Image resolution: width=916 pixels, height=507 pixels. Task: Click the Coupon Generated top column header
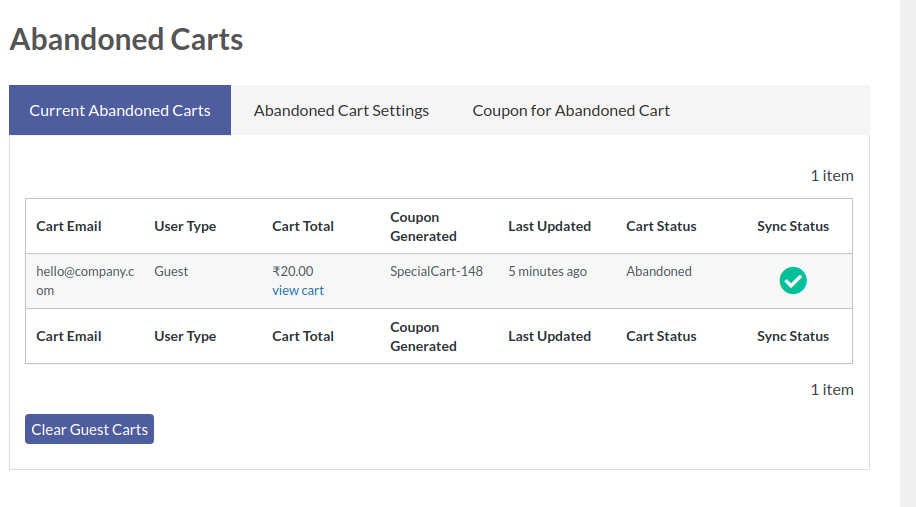(424, 227)
